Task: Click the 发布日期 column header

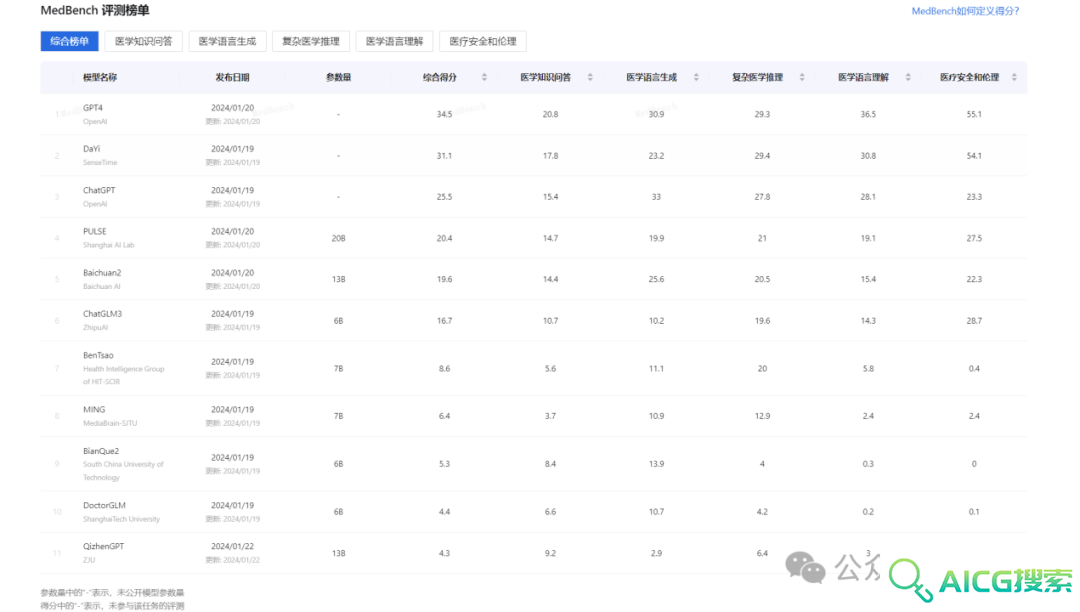Action: pos(232,77)
